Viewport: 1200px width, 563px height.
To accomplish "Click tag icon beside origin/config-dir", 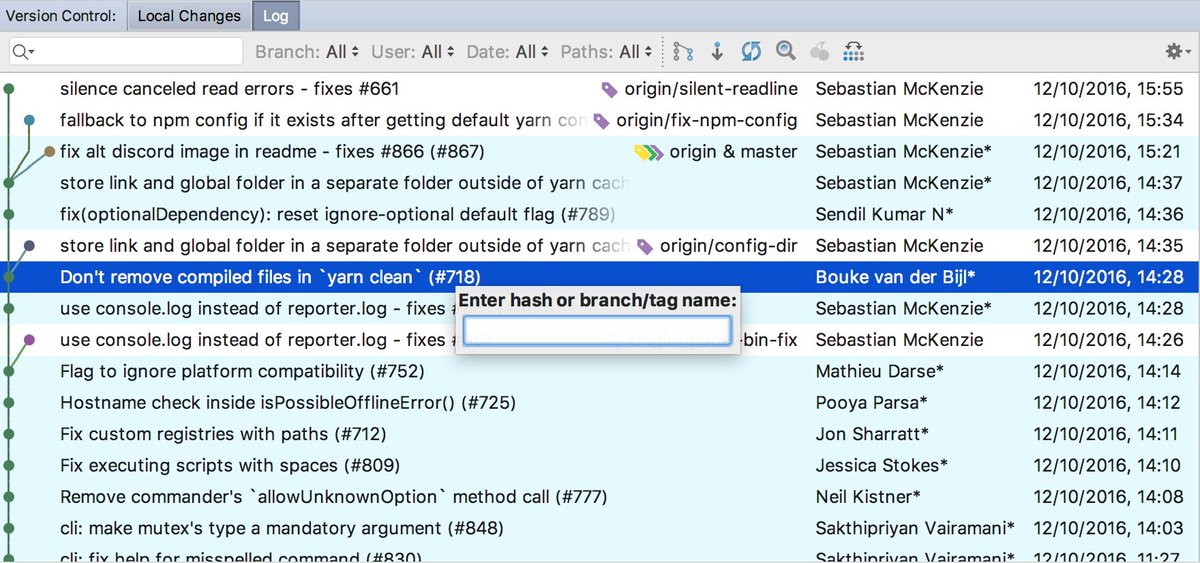I will pyautogui.click(x=645, y=247).
